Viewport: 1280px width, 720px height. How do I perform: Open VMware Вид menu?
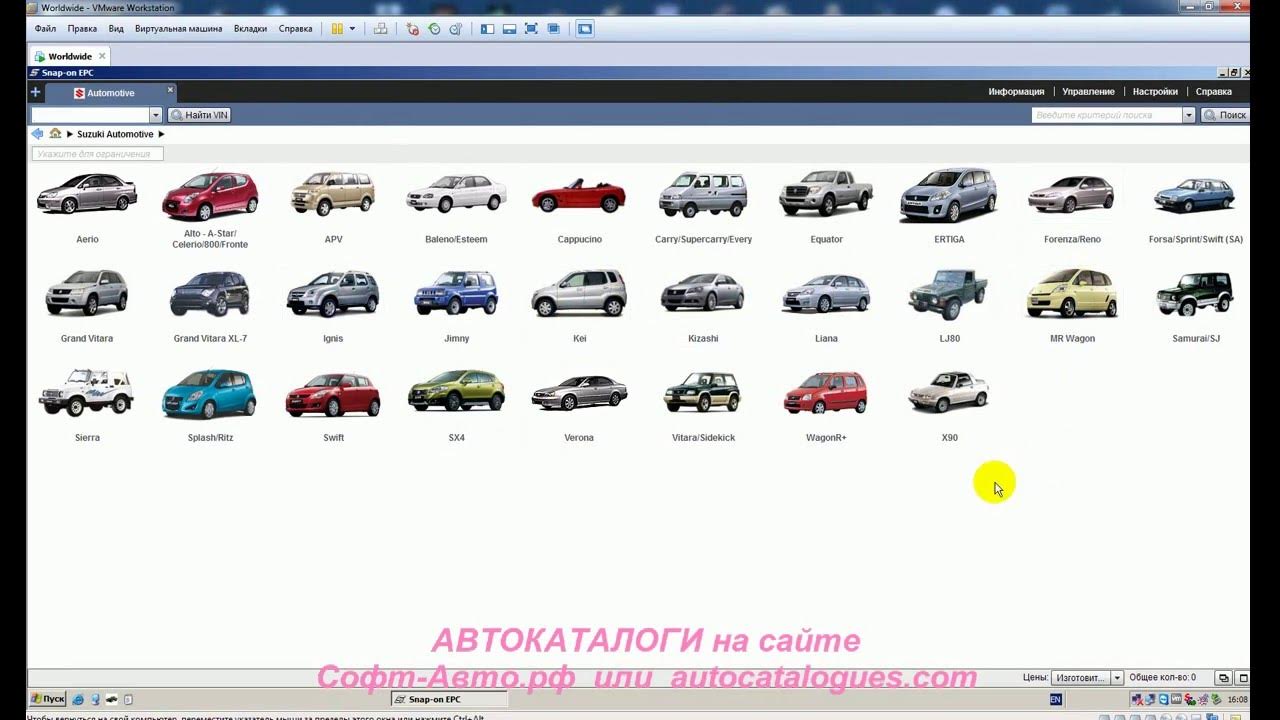pyautogui.click(x=116, y=29)
